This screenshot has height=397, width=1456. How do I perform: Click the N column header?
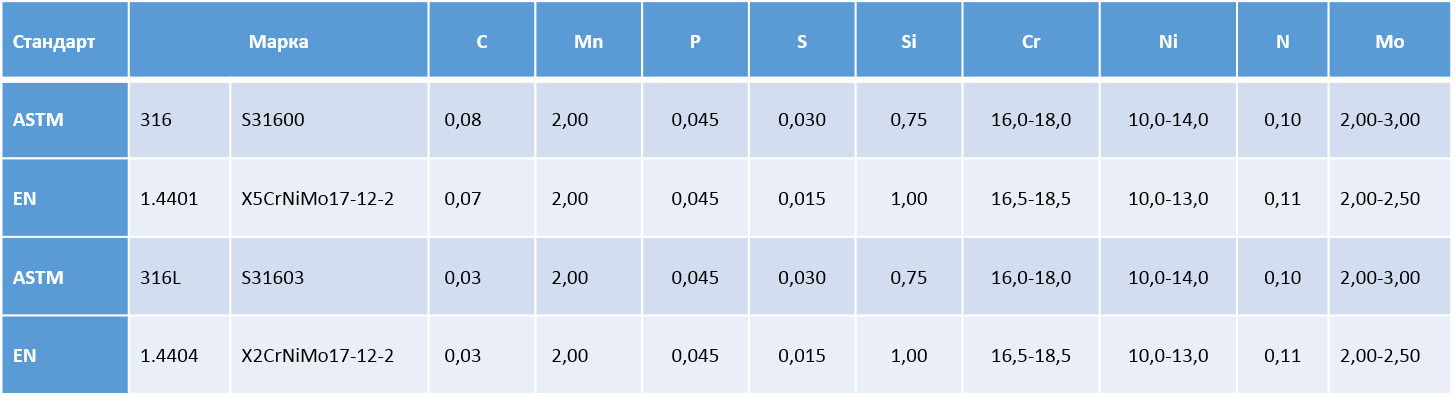coord(1283,40)
